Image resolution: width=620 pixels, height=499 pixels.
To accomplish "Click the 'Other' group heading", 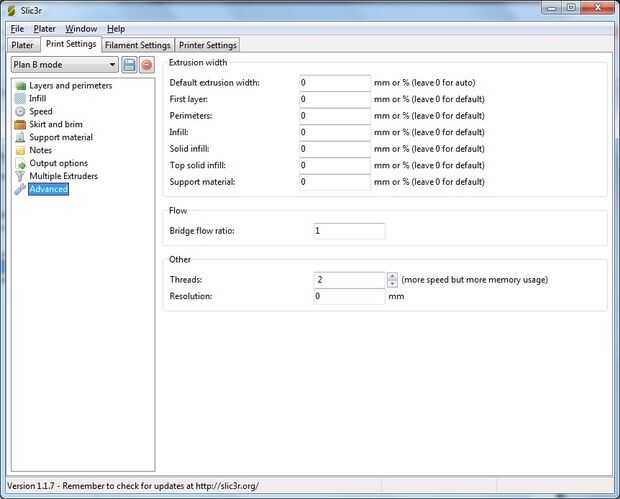I will tap(180, 260).
